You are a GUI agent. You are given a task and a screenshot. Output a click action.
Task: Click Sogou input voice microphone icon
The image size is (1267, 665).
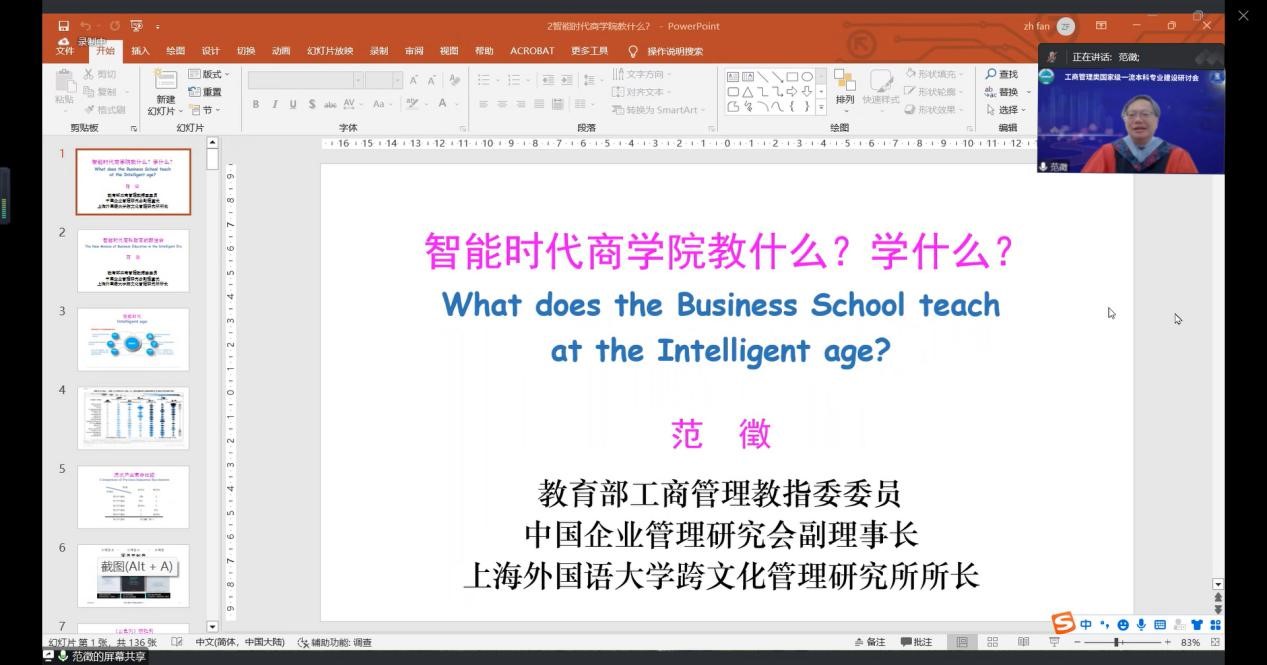[1141, 625]
